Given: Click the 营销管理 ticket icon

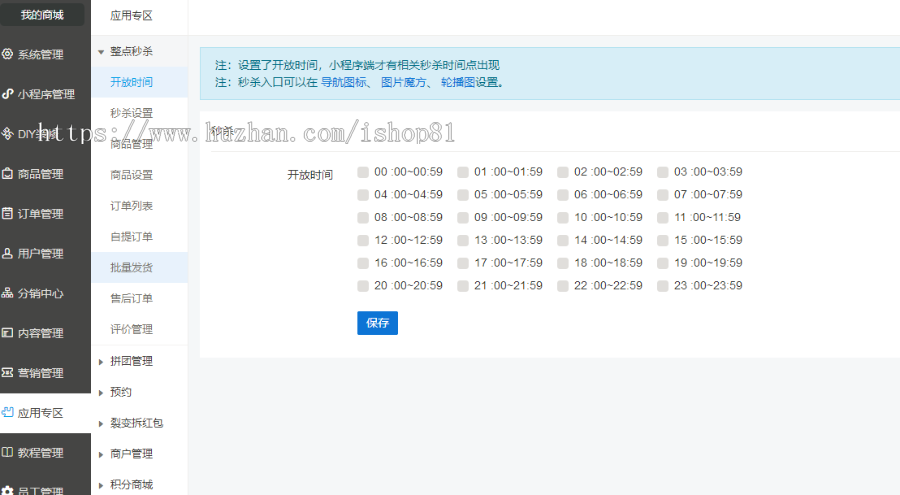Looking at the screenshot, I should point(8,373).
